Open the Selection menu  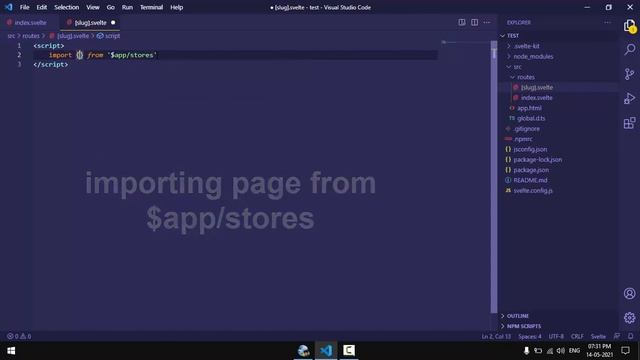(x=67, y=7)
